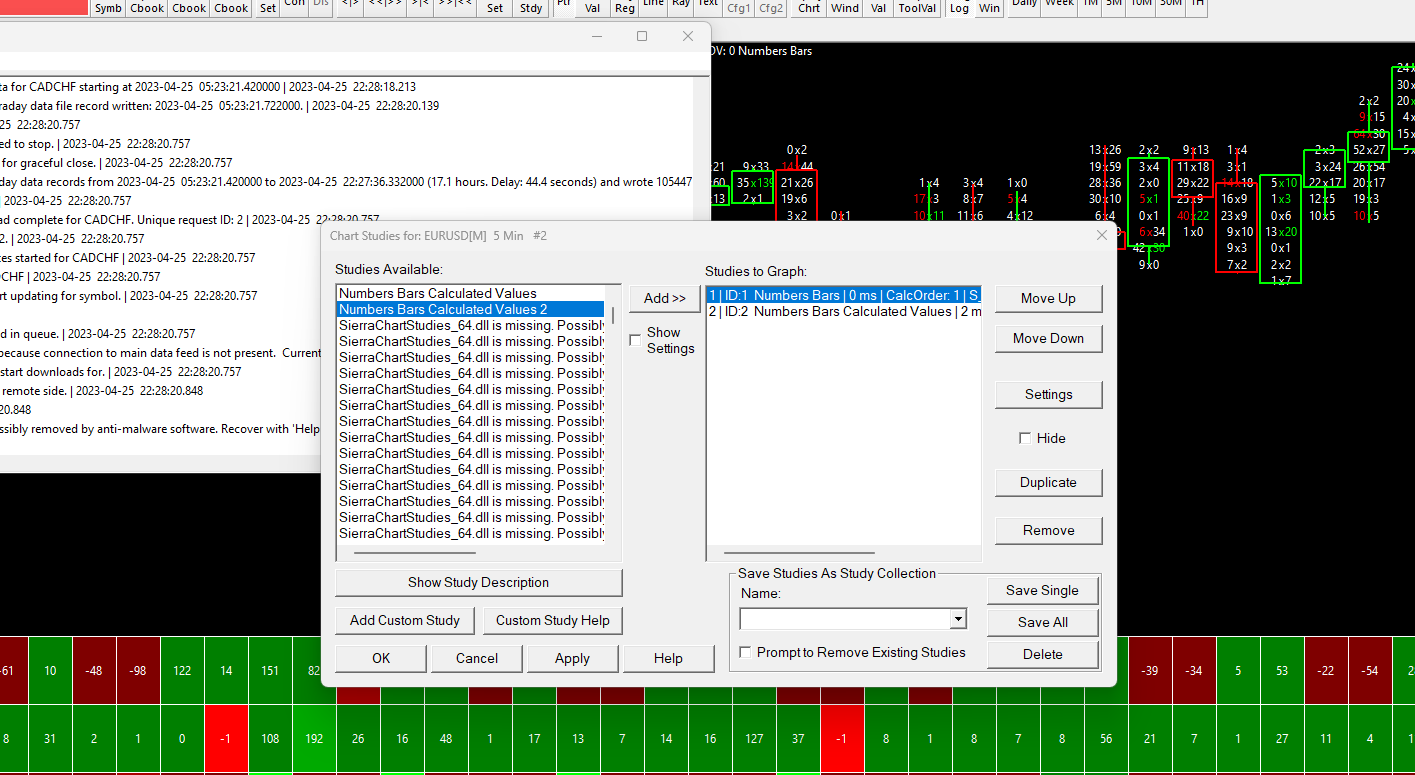The image size is (1415, 775).
Task: Close the Chart Studies dialog
Action: click(x=1102, y=235)
